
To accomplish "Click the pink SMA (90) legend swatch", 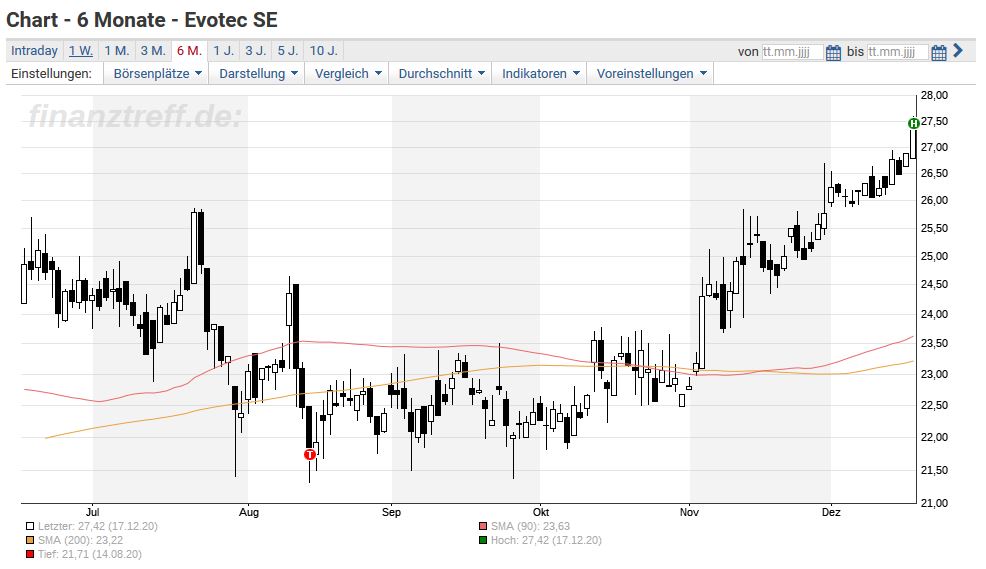I will pyautogui.click(x=483, y=526).
